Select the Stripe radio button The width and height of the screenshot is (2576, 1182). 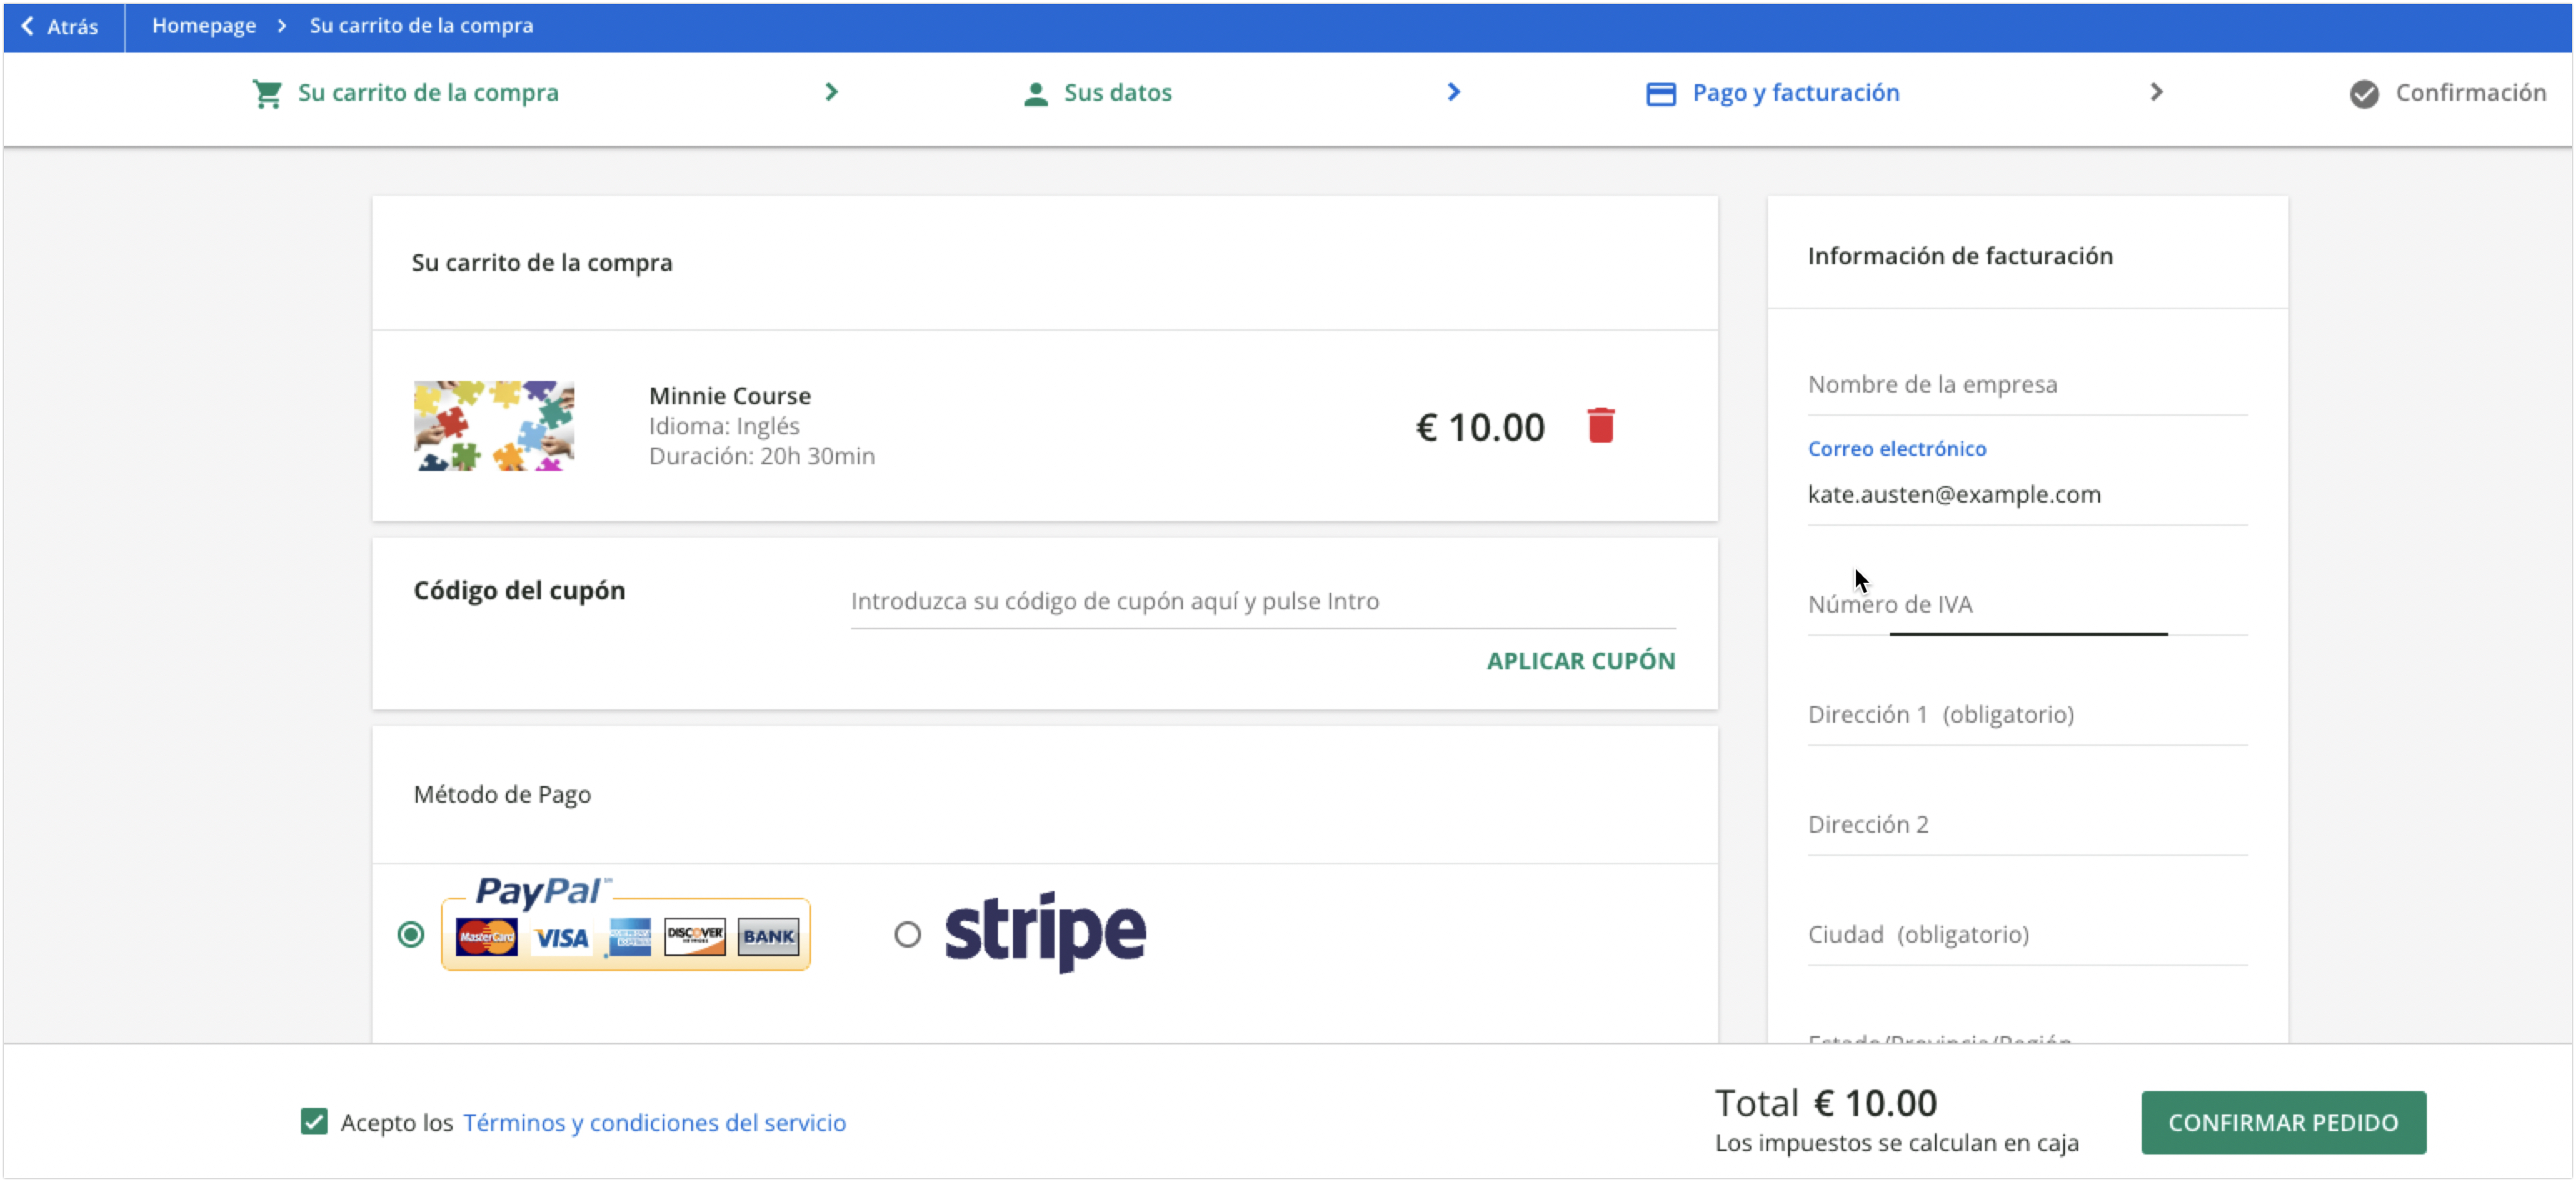[x=907, y=934]
